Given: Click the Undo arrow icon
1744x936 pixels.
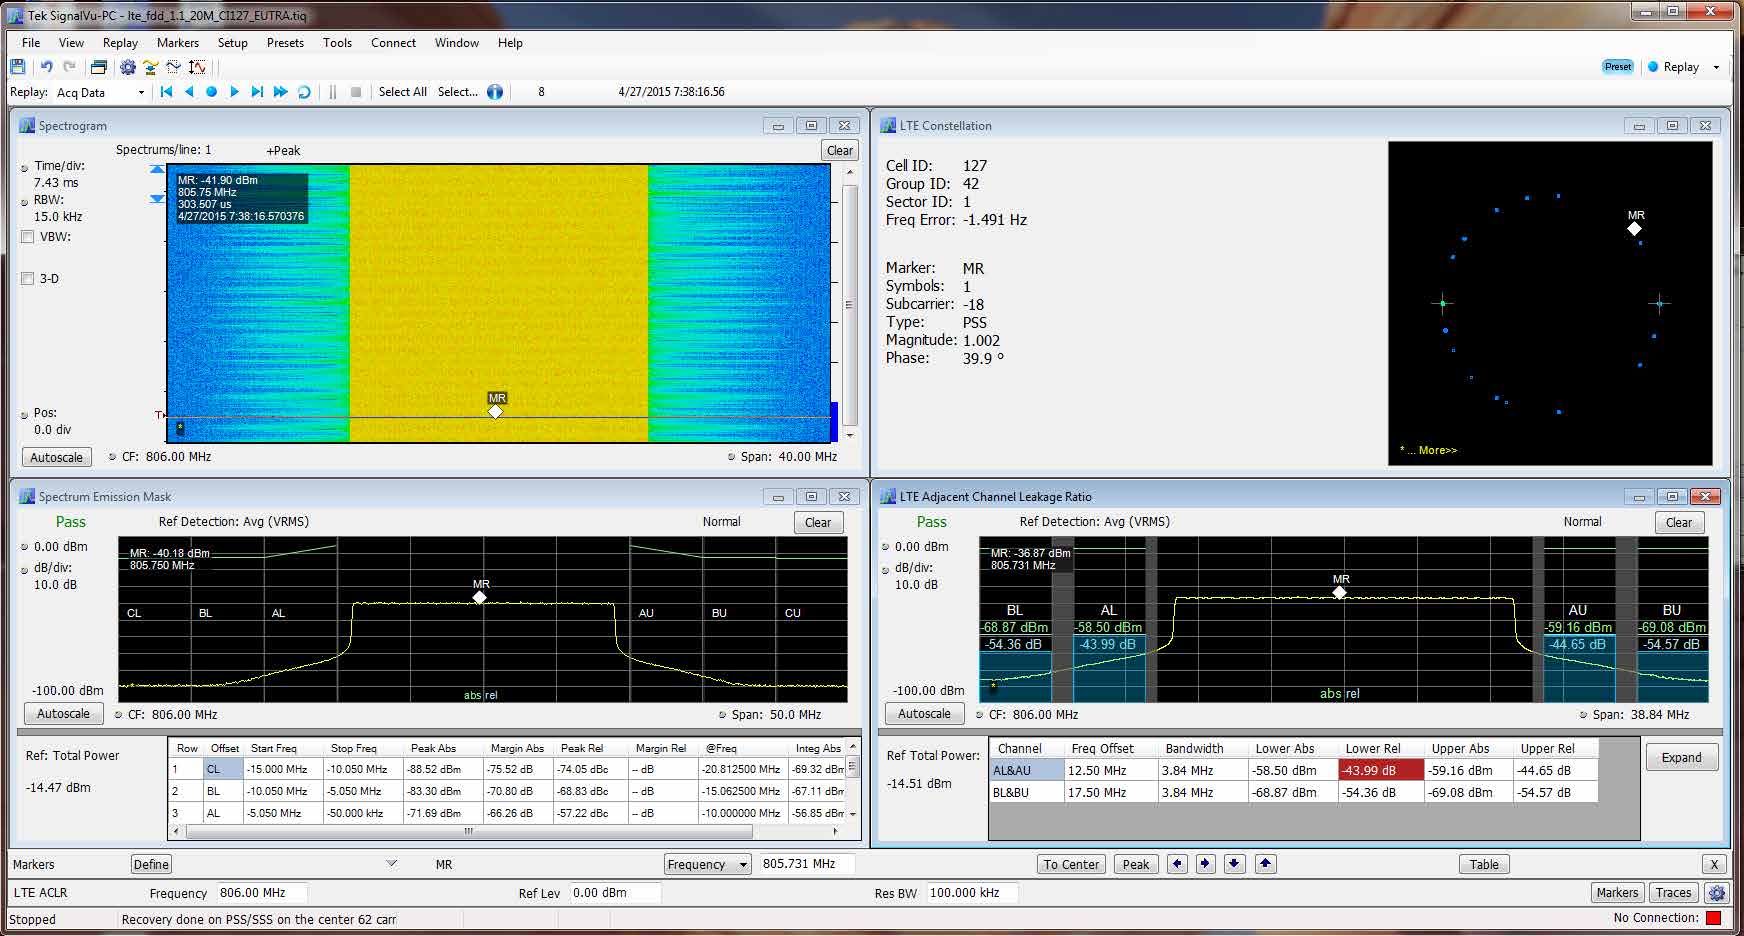Looking at the screenshot, I should [x=46, y=67].
